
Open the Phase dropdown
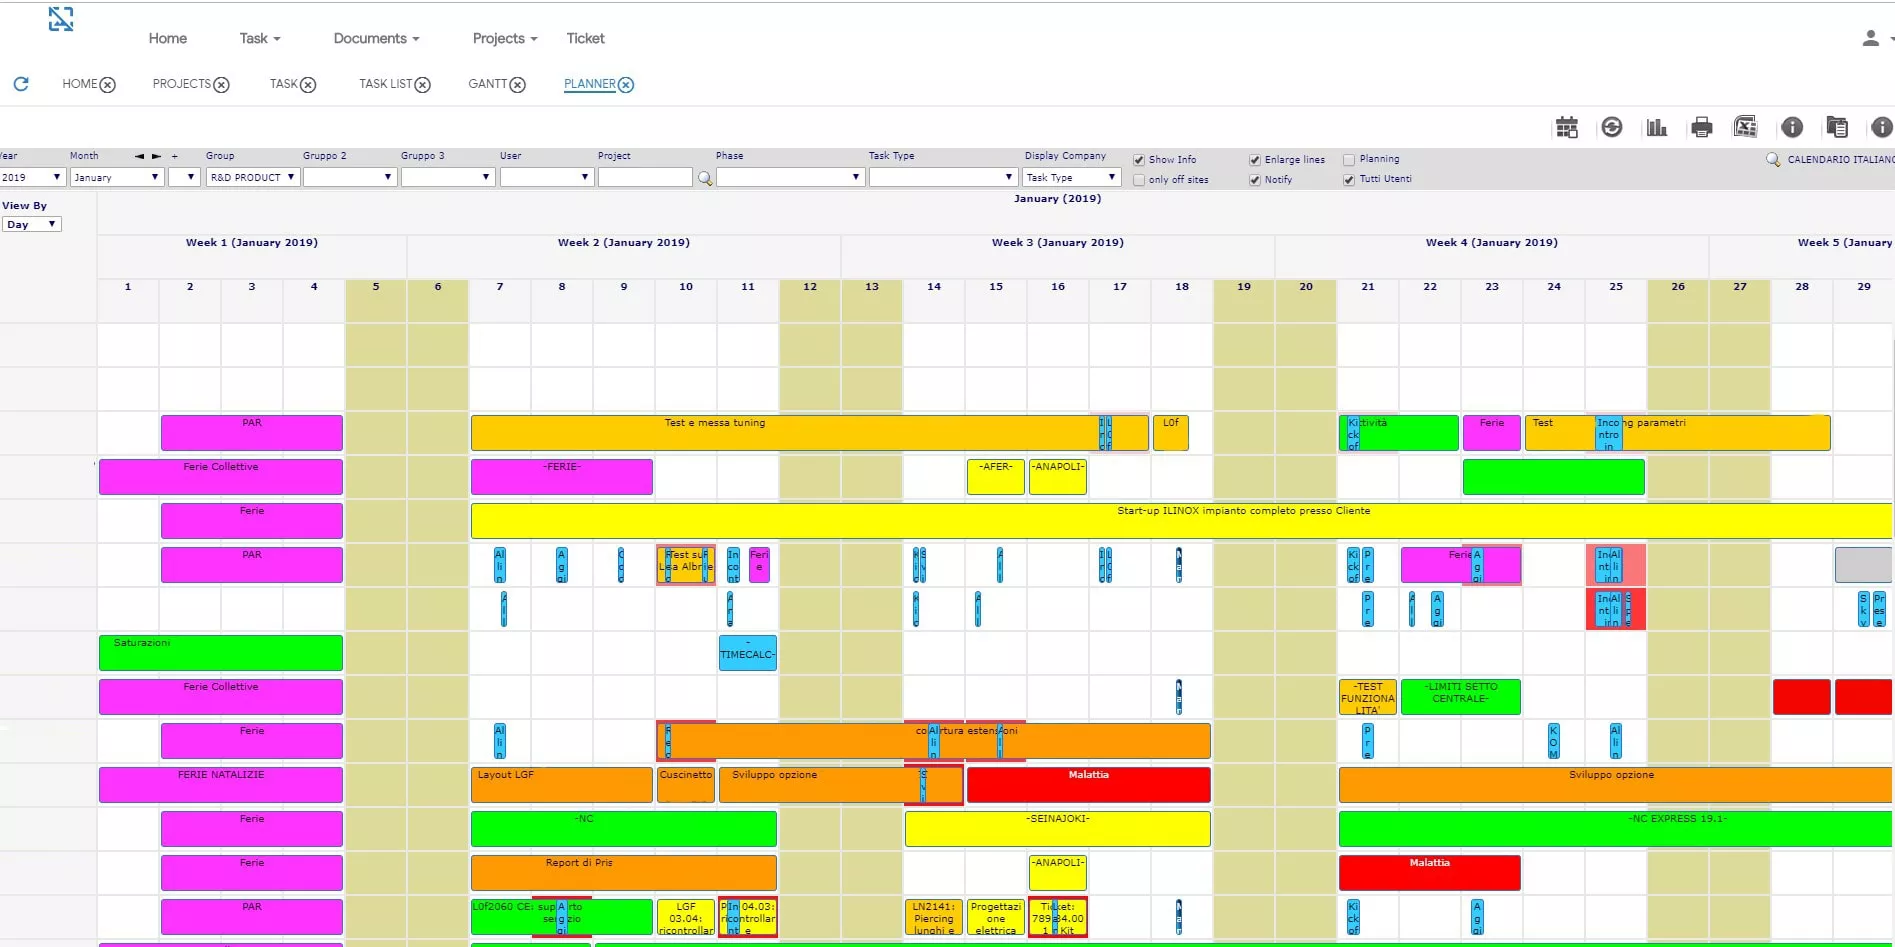click(790, 177)
